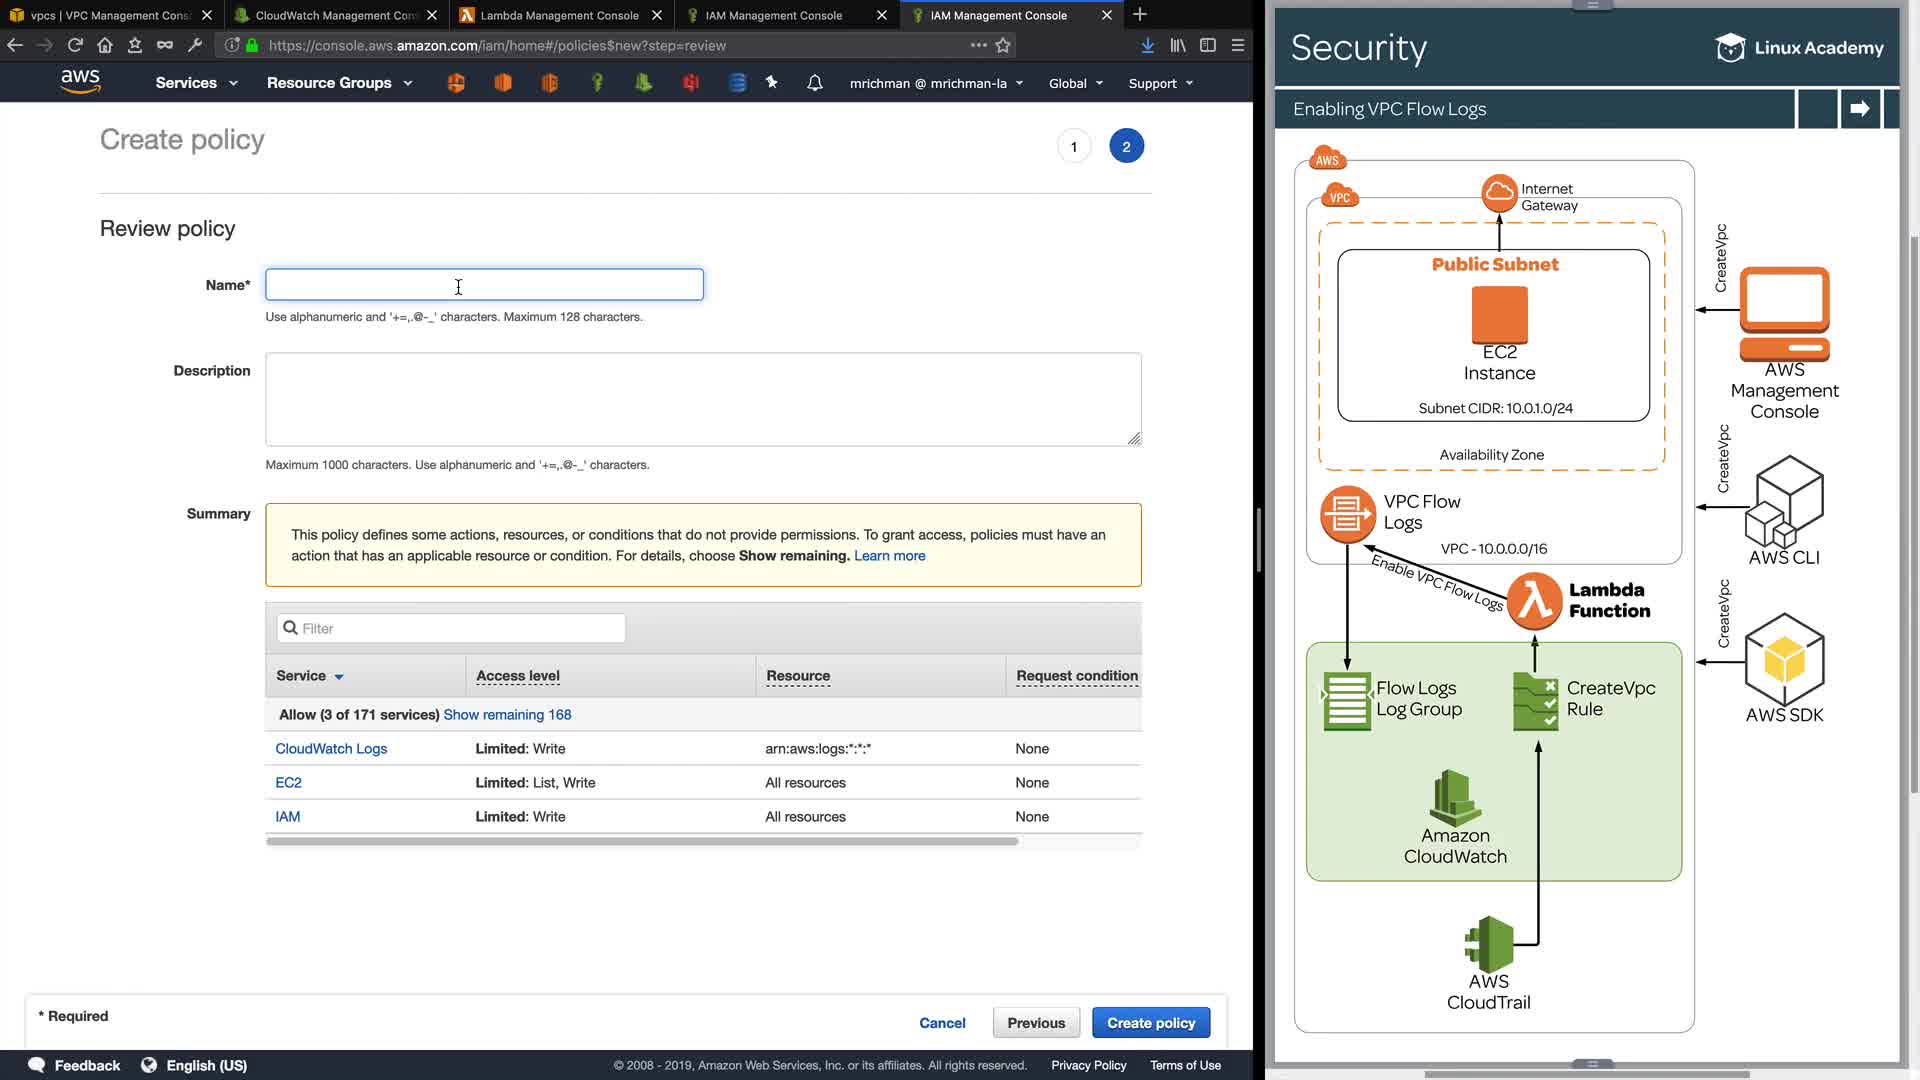Open the notifications bell
The image size is (1920, 1080).
click(815, 83)
